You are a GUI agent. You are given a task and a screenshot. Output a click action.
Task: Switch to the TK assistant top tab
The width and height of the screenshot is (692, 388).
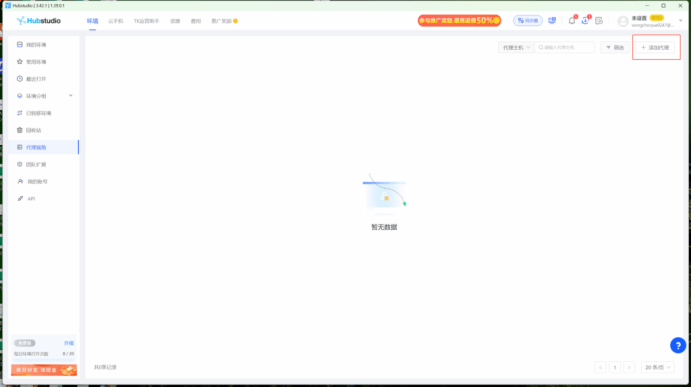coord(146,21)
